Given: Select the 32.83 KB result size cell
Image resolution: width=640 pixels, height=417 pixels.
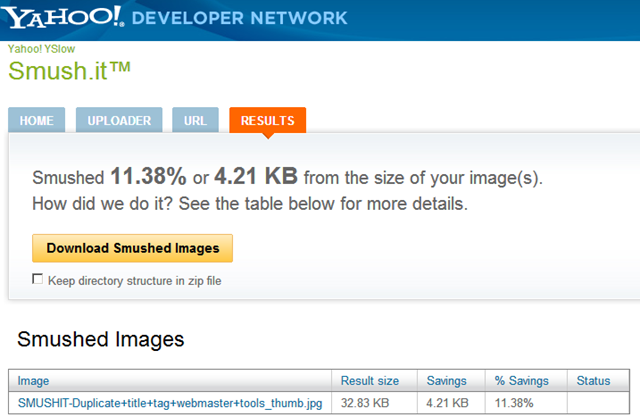Looking at the screenshot, I should point(374,403).
